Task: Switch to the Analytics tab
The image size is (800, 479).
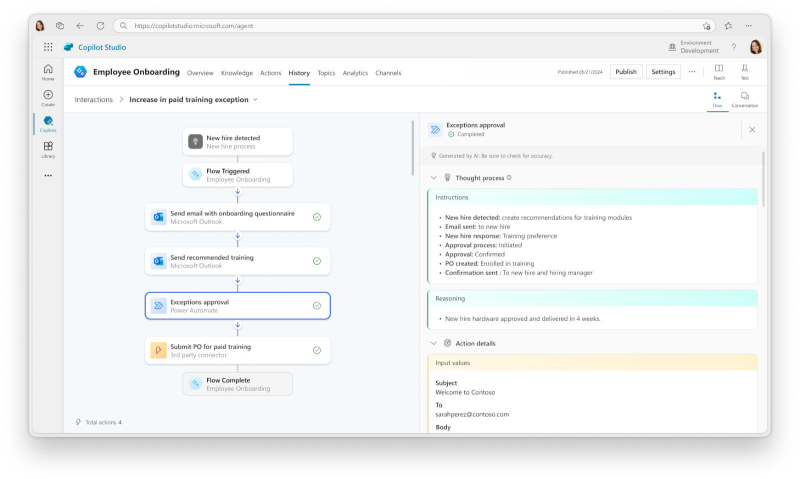Action: tap(355, 73)
